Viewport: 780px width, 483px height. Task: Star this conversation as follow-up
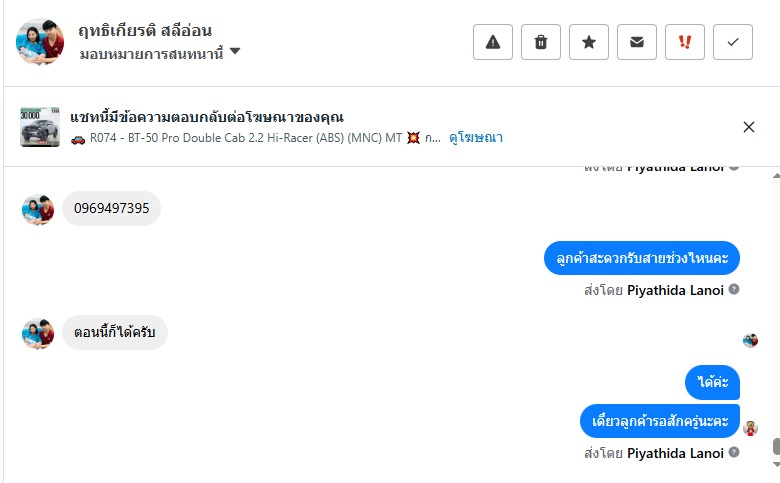(x=589, y=42)
